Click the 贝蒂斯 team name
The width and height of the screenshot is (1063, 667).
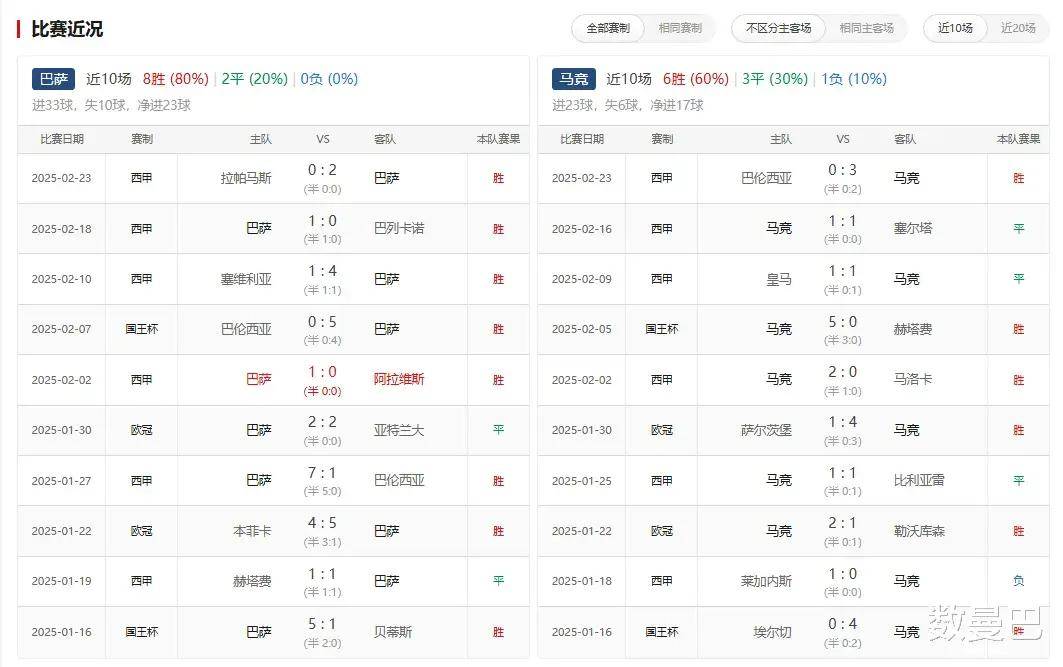point(393,632)
